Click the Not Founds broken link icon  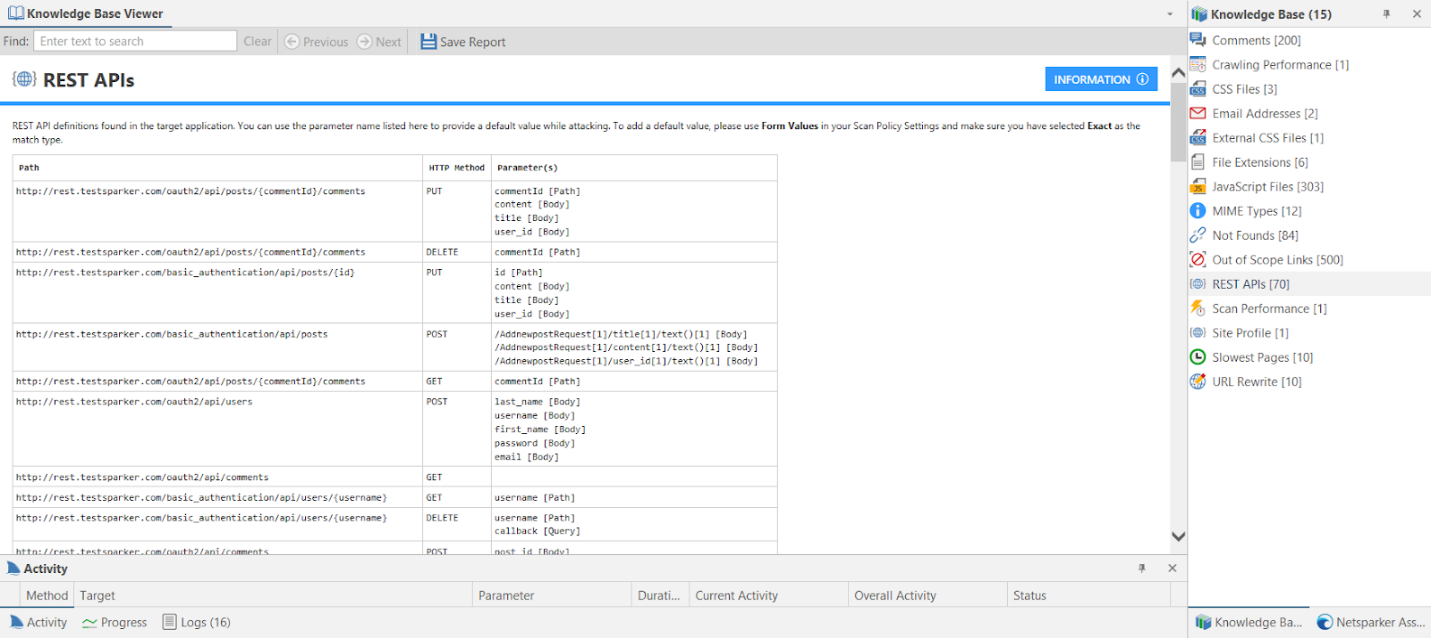pos(1197,235)
